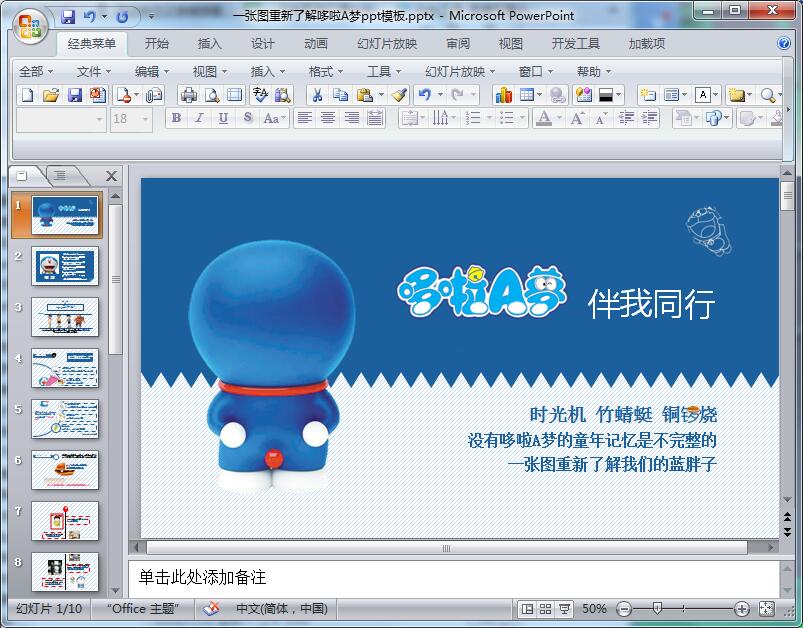Center text alignment icon

coord(328,118)
